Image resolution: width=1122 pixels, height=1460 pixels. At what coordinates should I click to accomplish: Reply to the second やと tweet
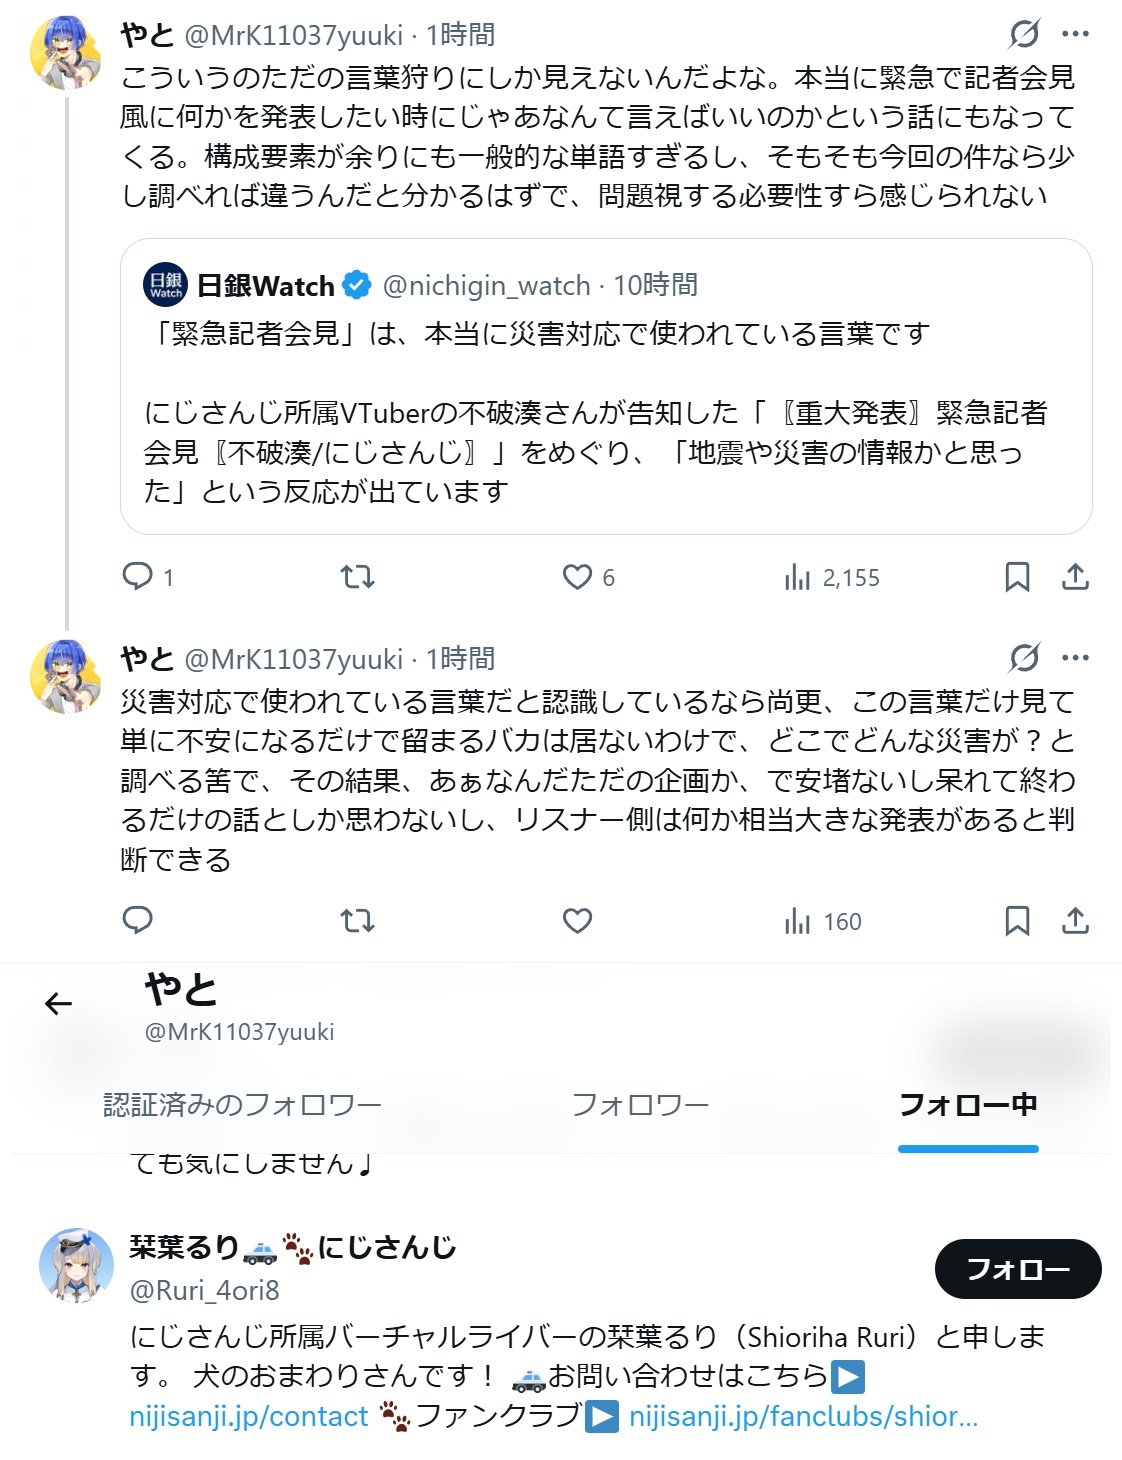[137, 921]
